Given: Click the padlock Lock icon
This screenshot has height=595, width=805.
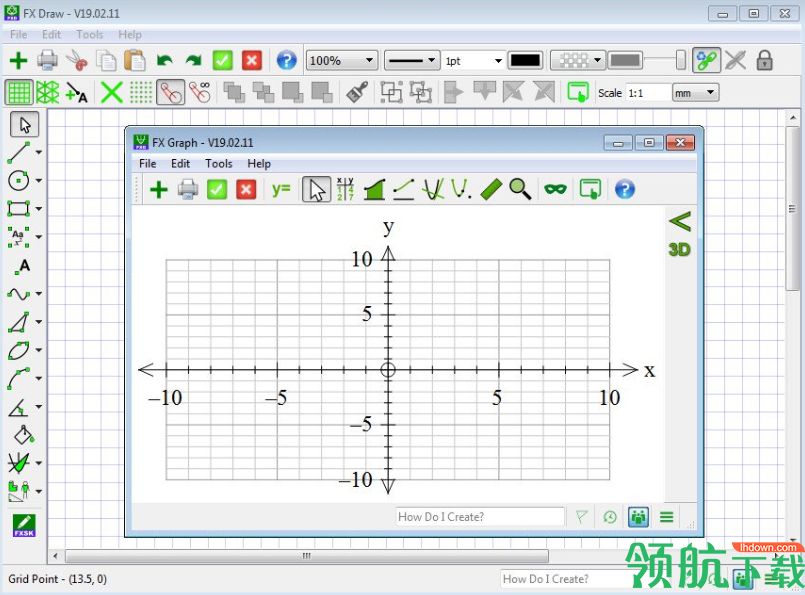Looking at the screenshot, I should pos(764,60).
